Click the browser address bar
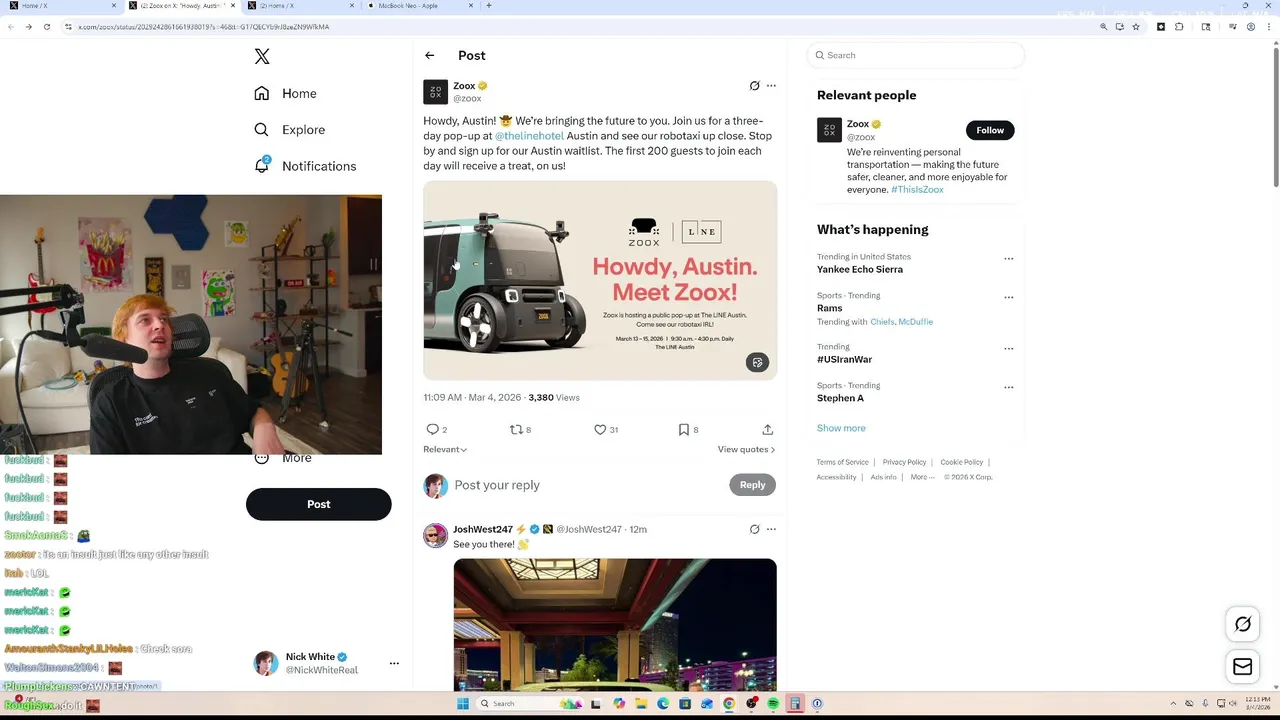Screen dimensions: 1280x720 (580, 27)
